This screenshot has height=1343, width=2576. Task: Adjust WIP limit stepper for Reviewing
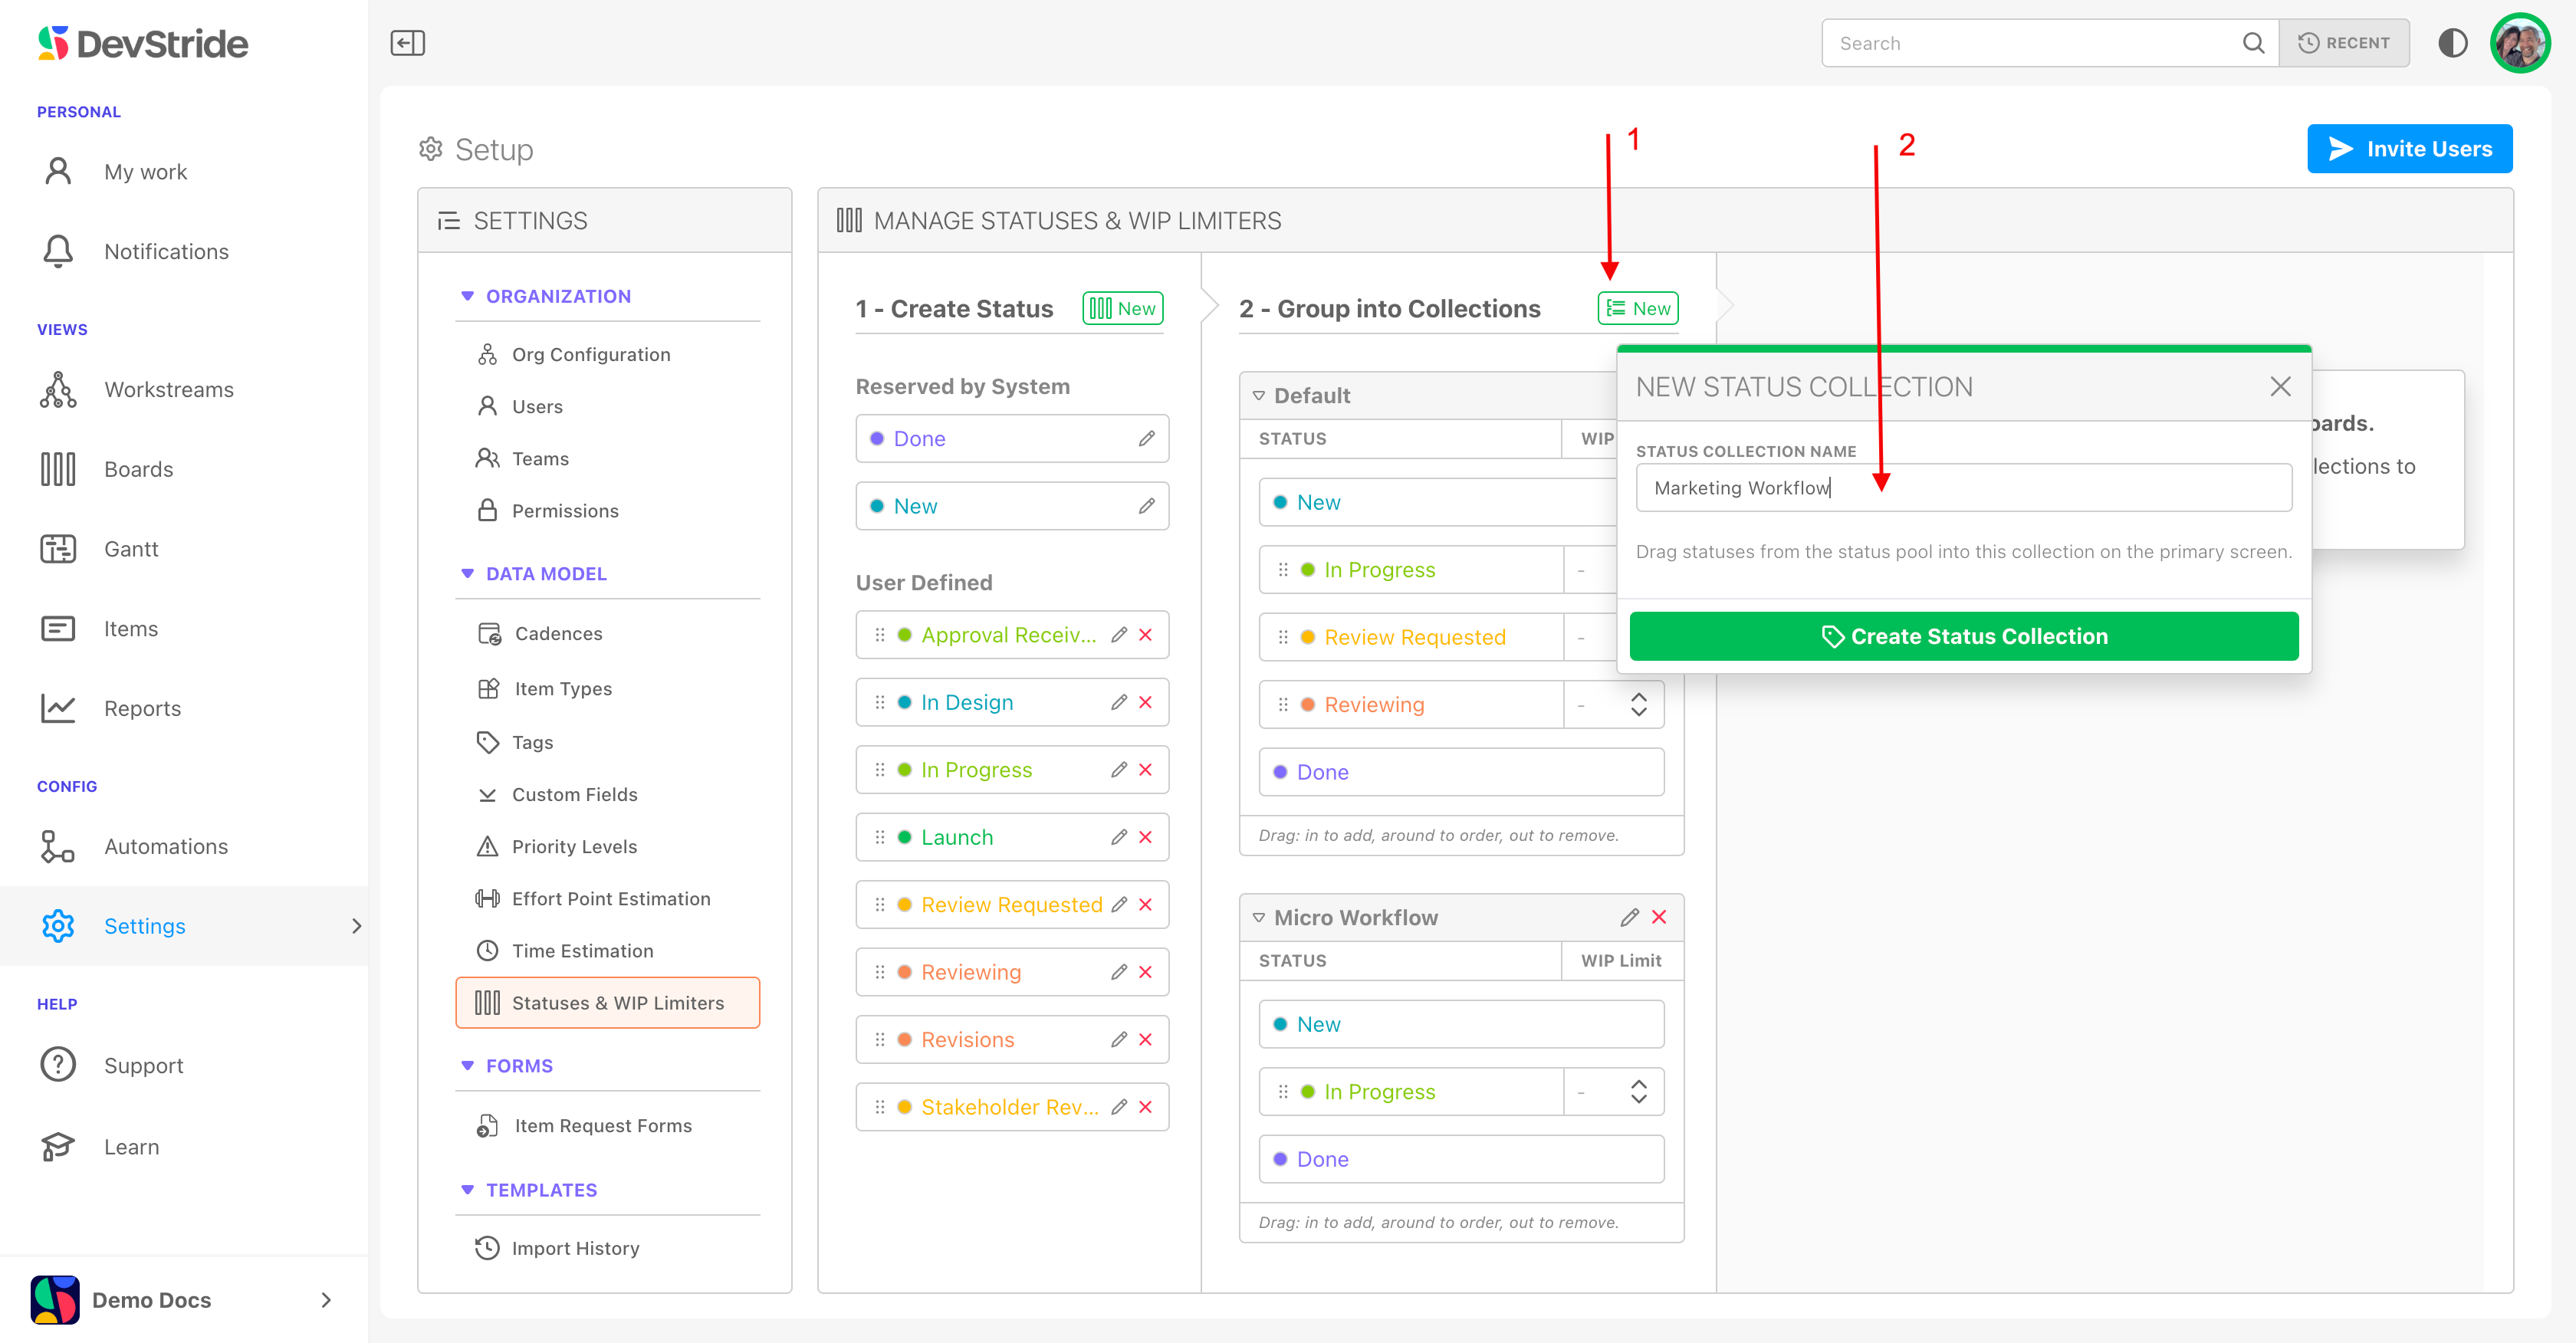pyautogui.click(x=1638, y=705)
